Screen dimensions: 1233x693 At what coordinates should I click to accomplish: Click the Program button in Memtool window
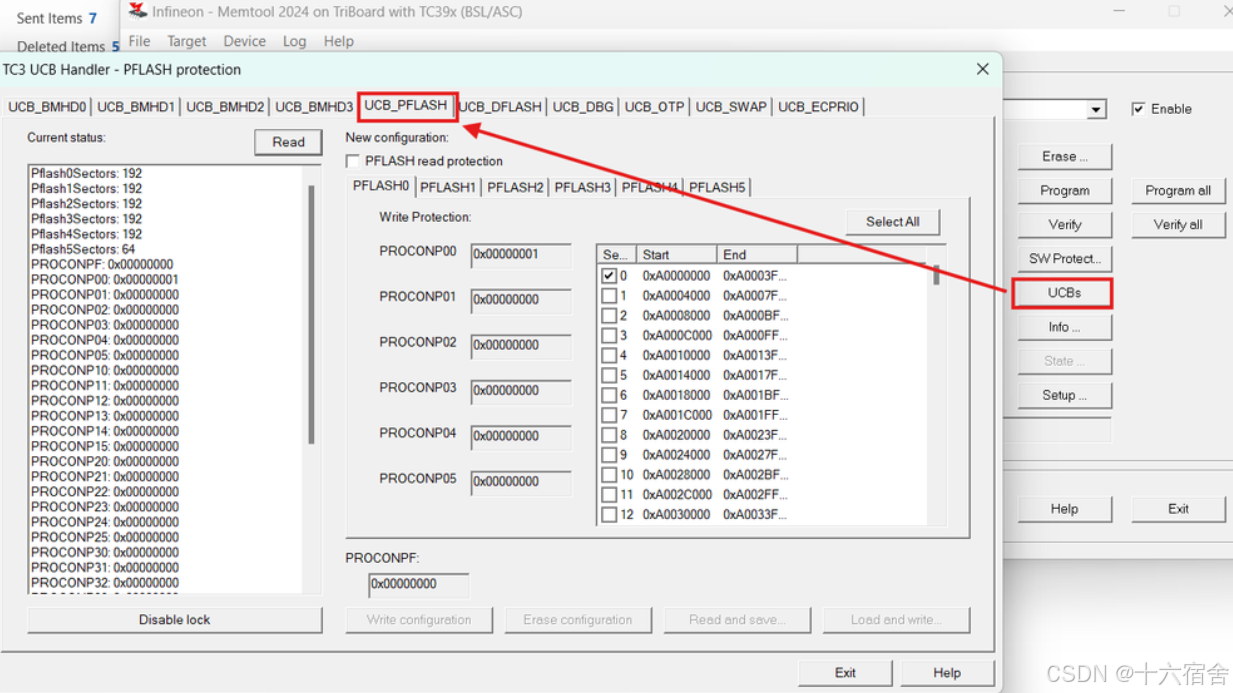tap(1065, 191)
